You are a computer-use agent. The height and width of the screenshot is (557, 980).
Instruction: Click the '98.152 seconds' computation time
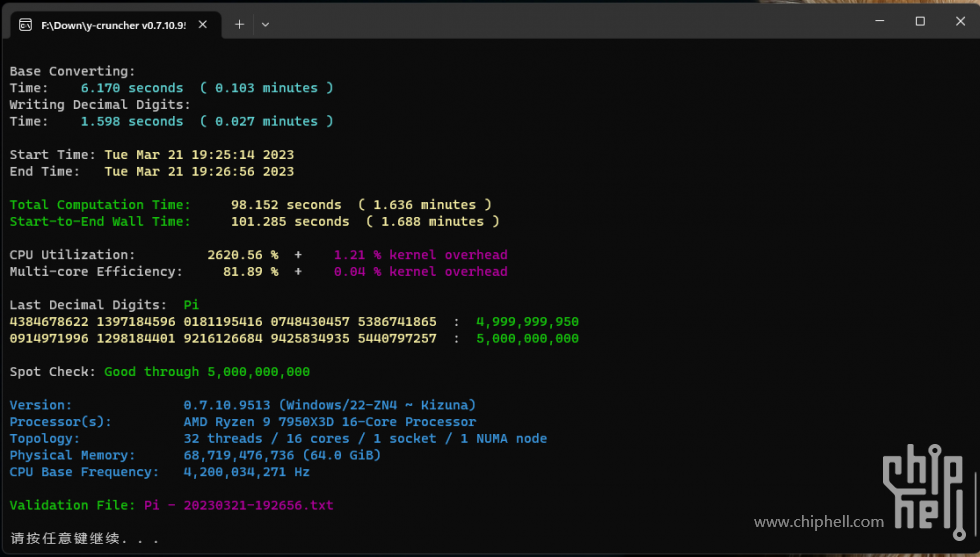tap(286, 205)
